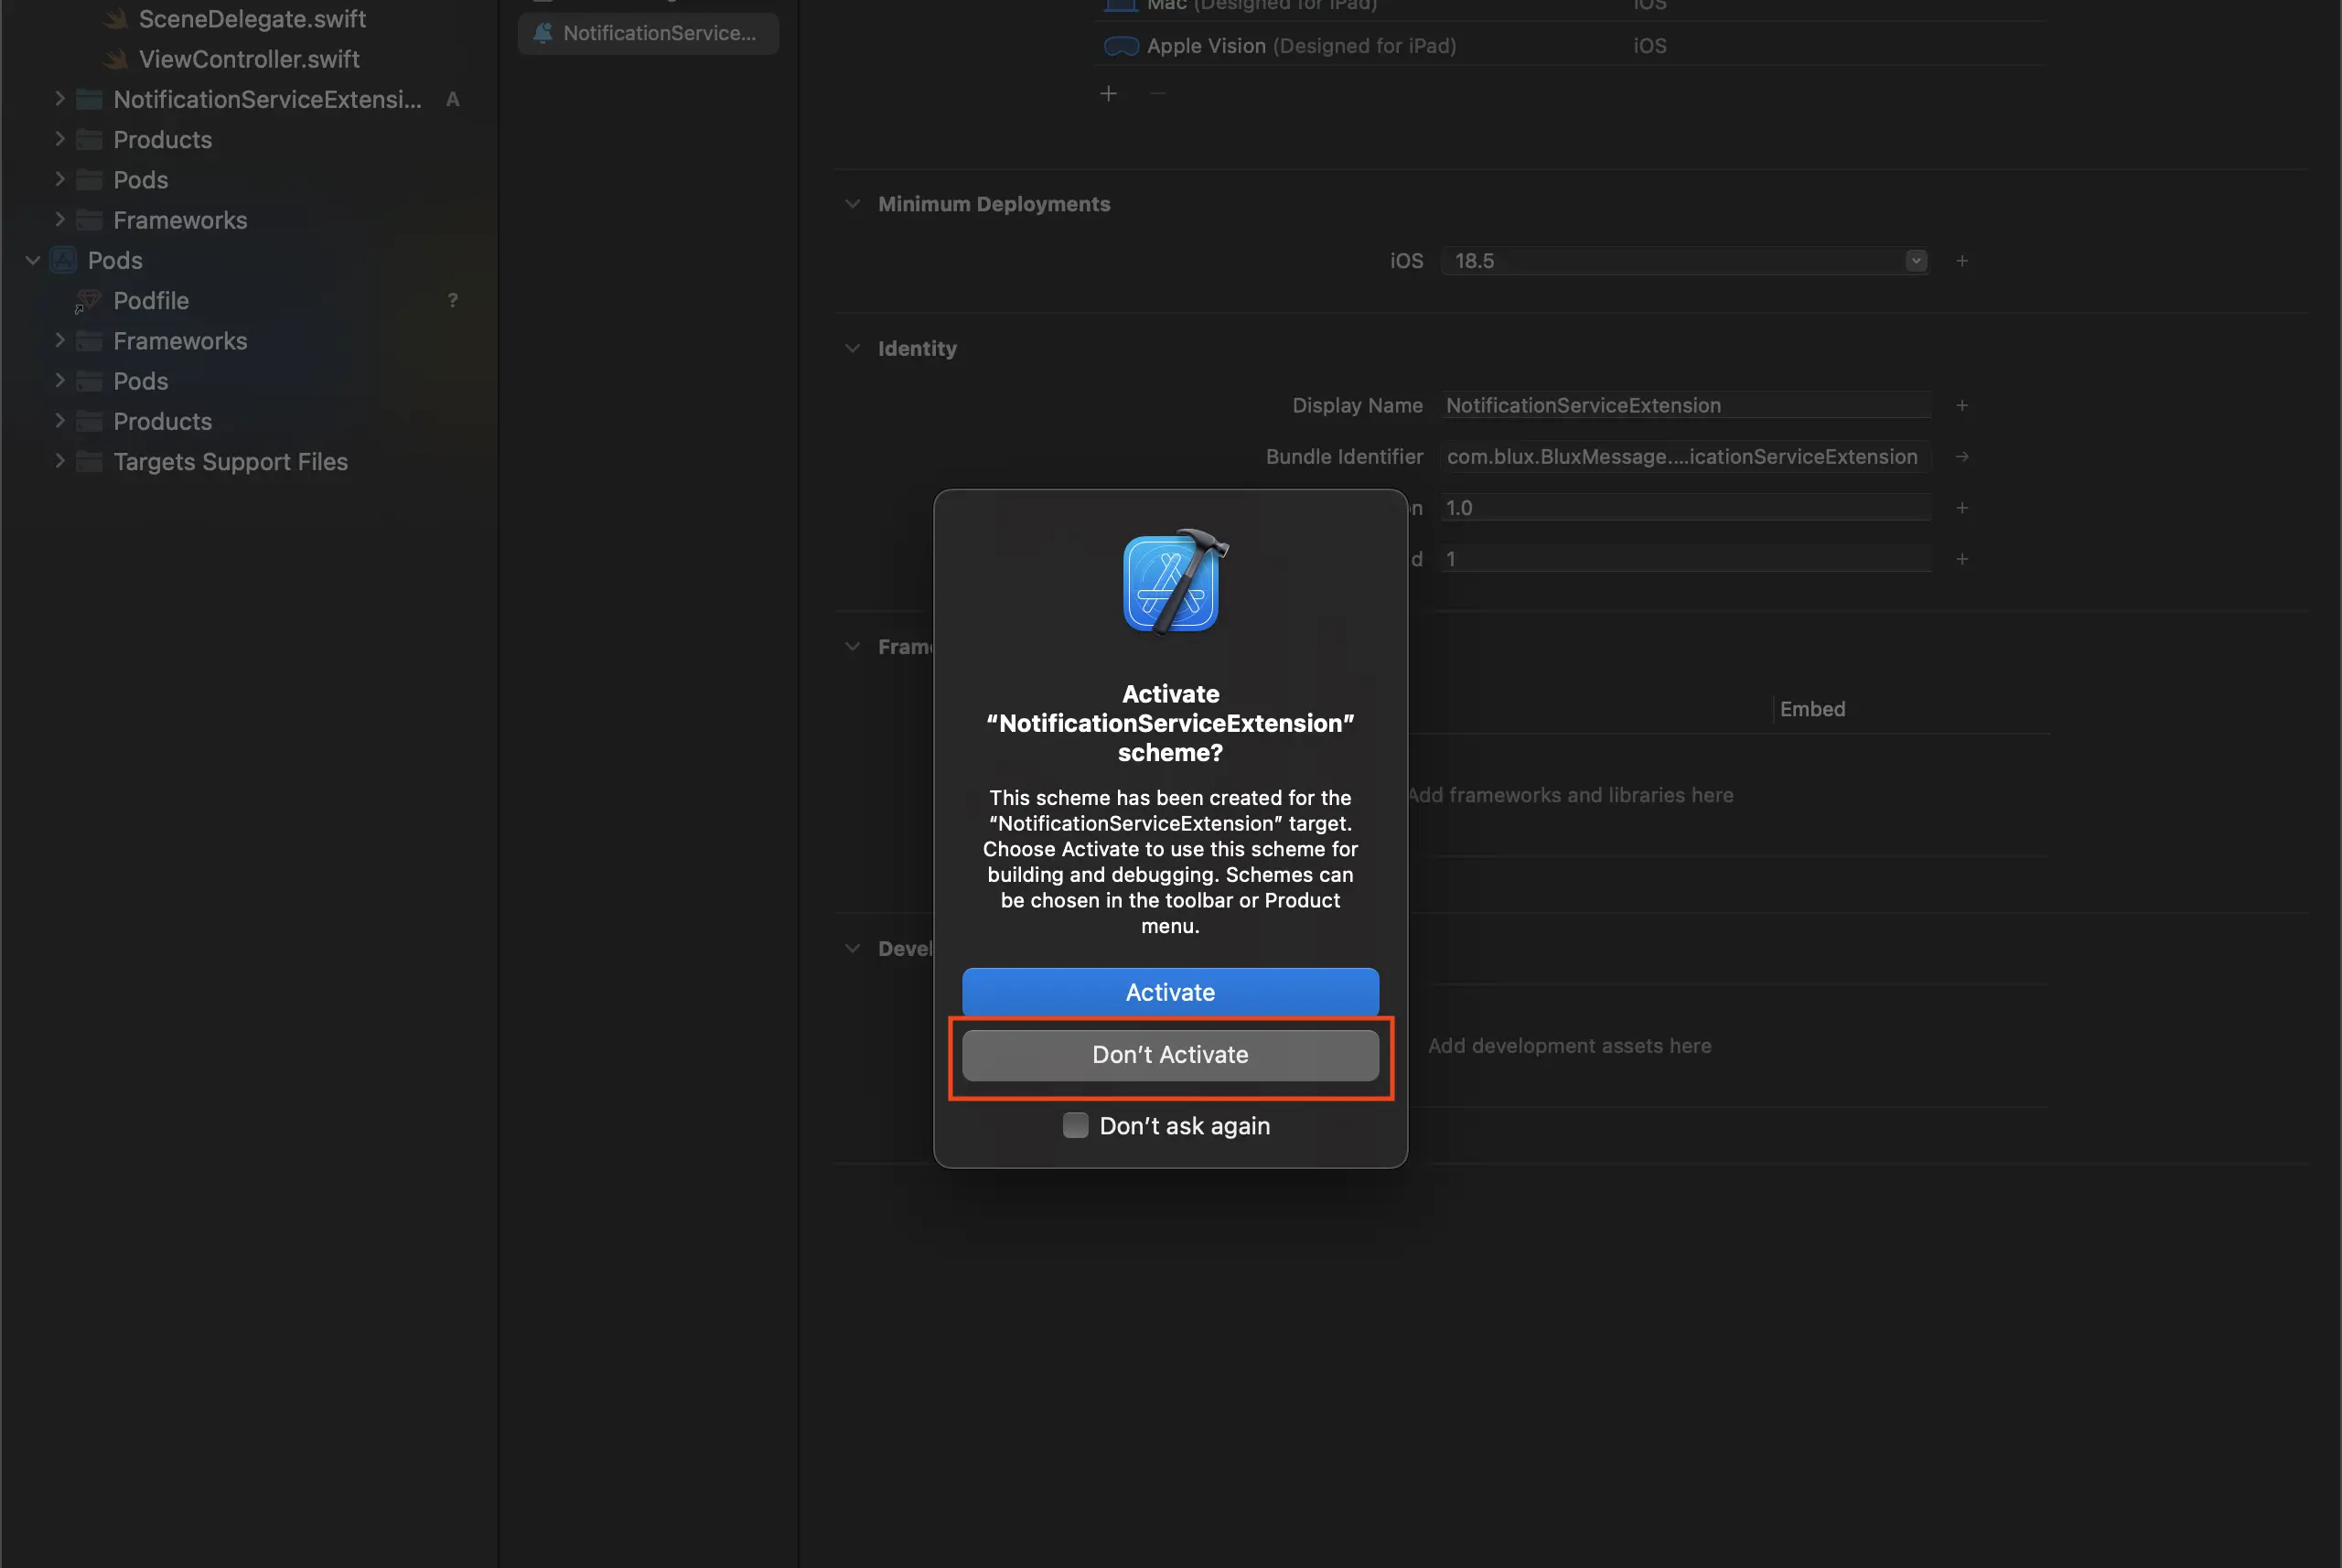This screenshot has width=2342, height=1568.
Task: Tick the Don't ask again checkbox
Action: tap(1075, 1125)
